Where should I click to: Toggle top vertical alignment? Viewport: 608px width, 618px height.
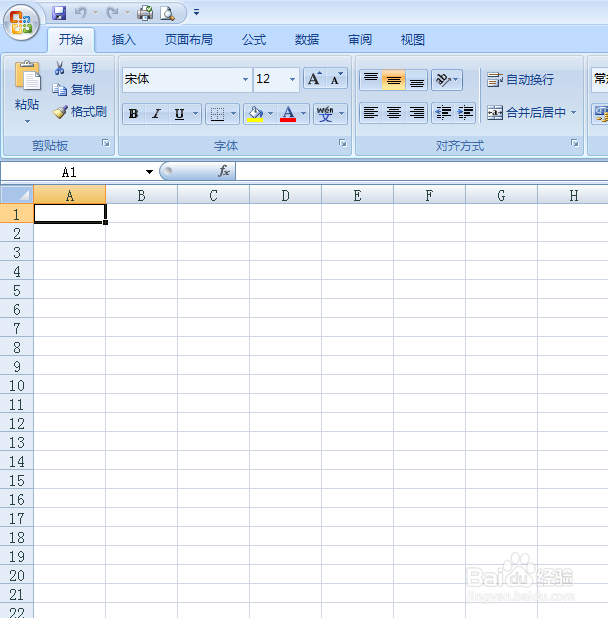[x=371, y=80]
